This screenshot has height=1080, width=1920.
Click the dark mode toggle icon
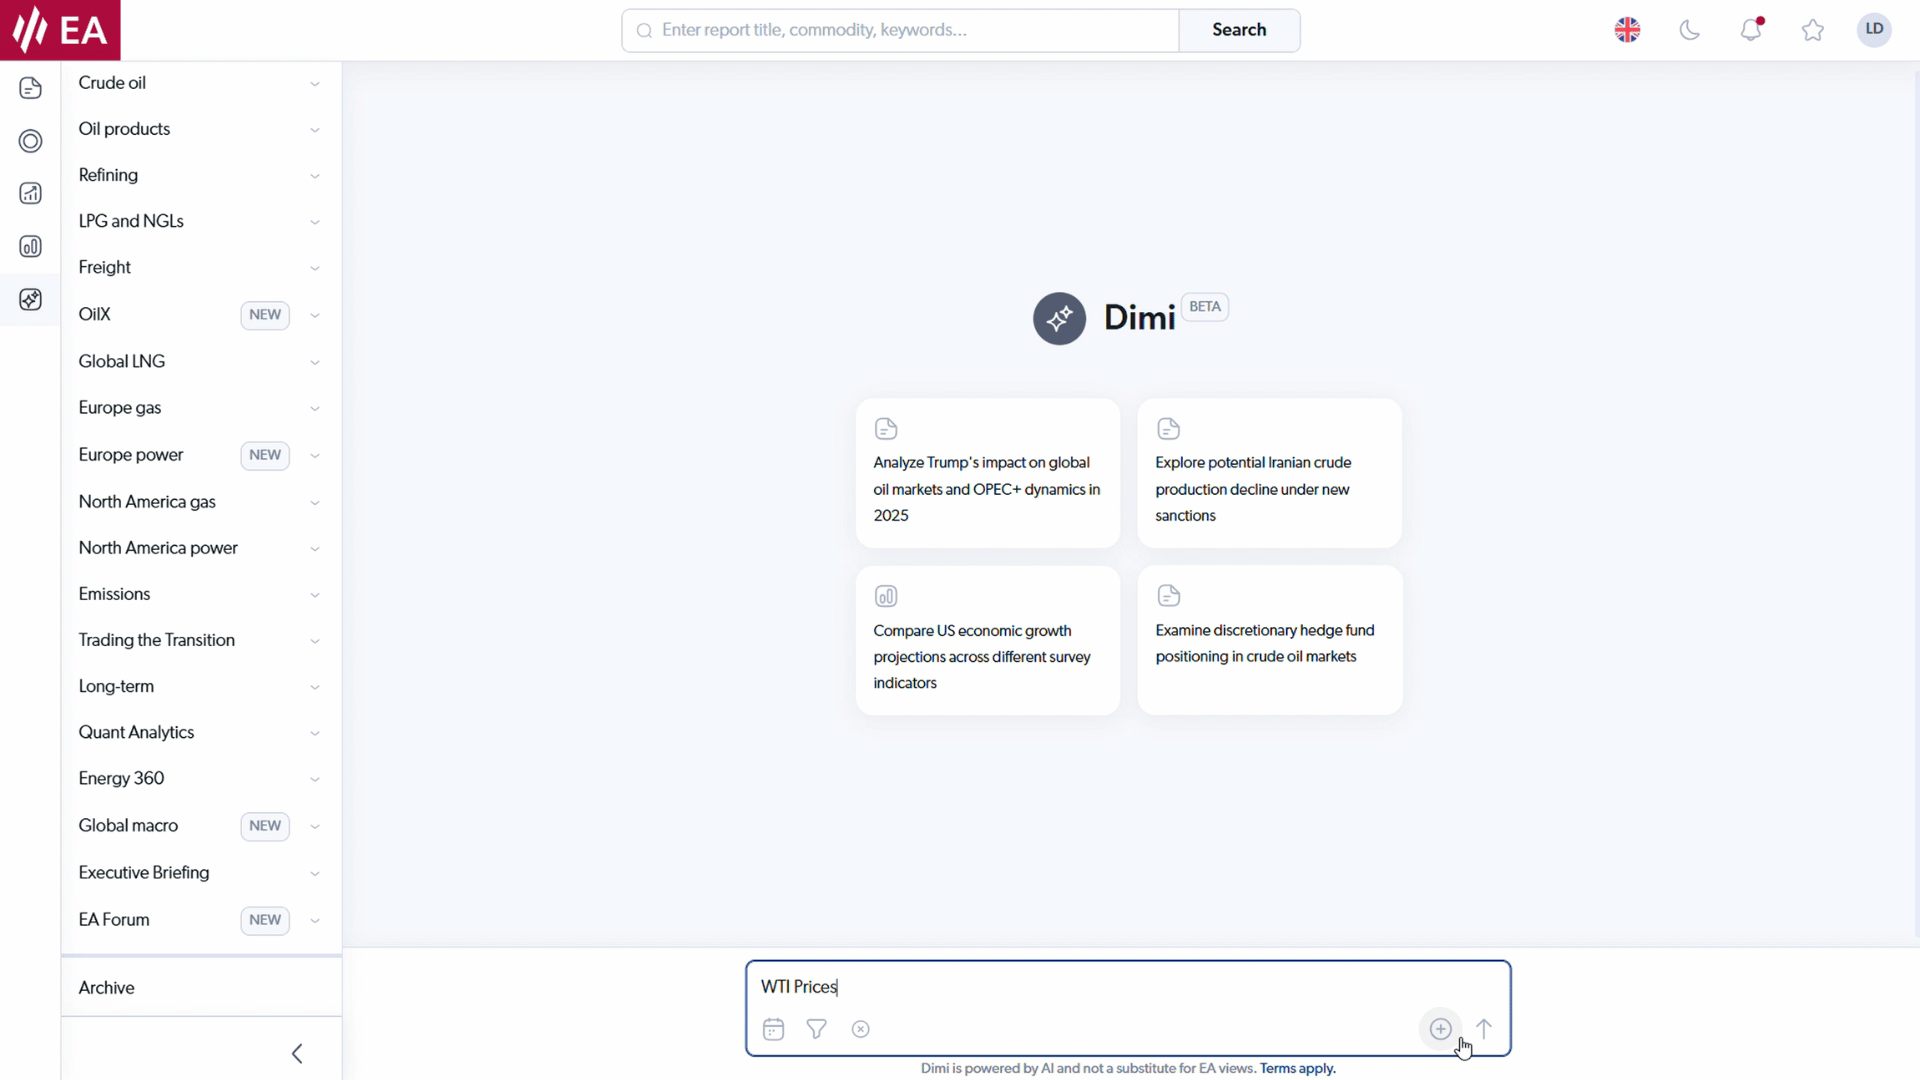point(1688,29)
